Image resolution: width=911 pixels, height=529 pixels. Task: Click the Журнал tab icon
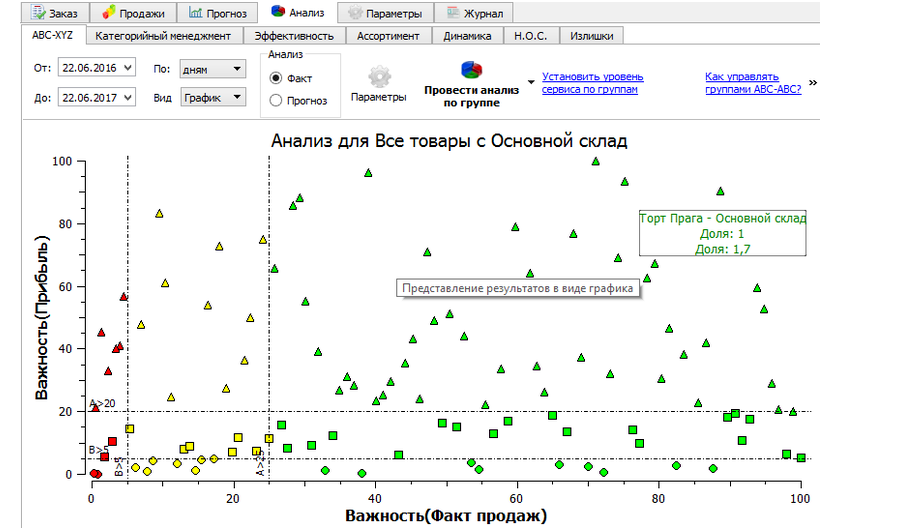pyautogui.click(x=453, y=12)
